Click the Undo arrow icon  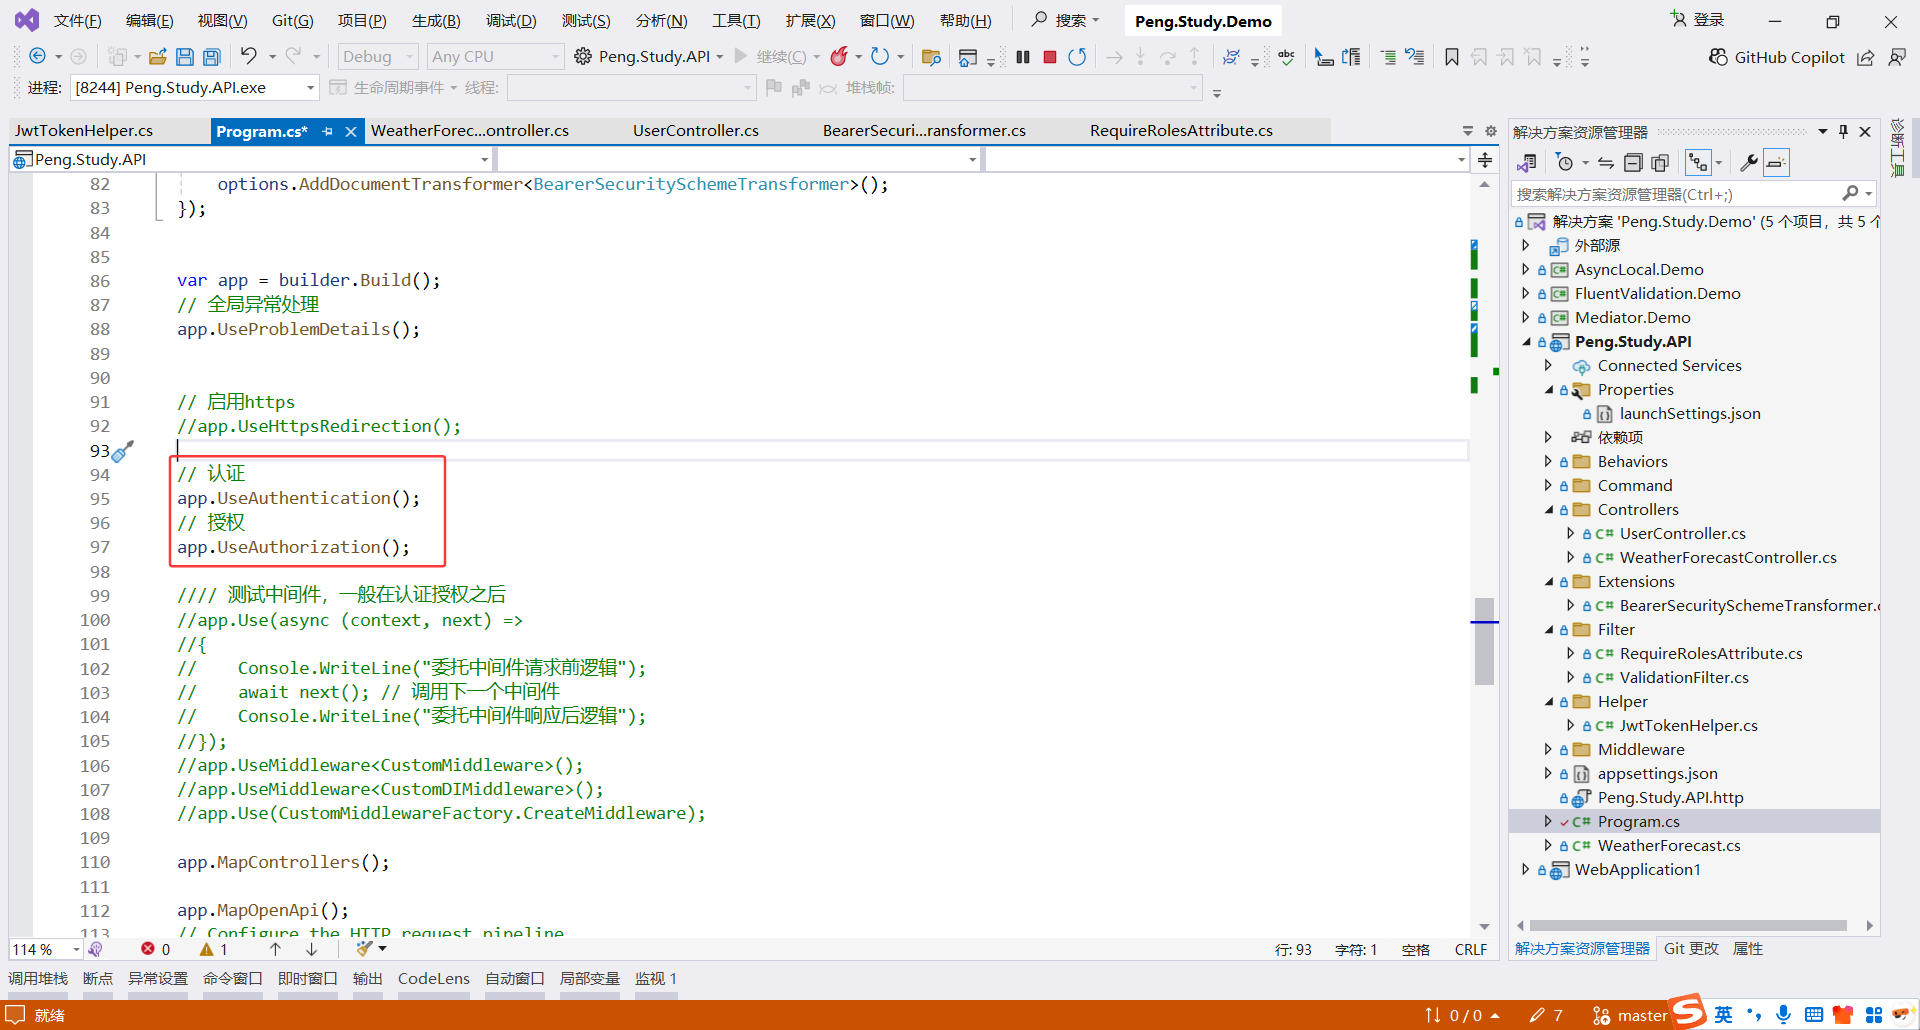coord(249,56)
